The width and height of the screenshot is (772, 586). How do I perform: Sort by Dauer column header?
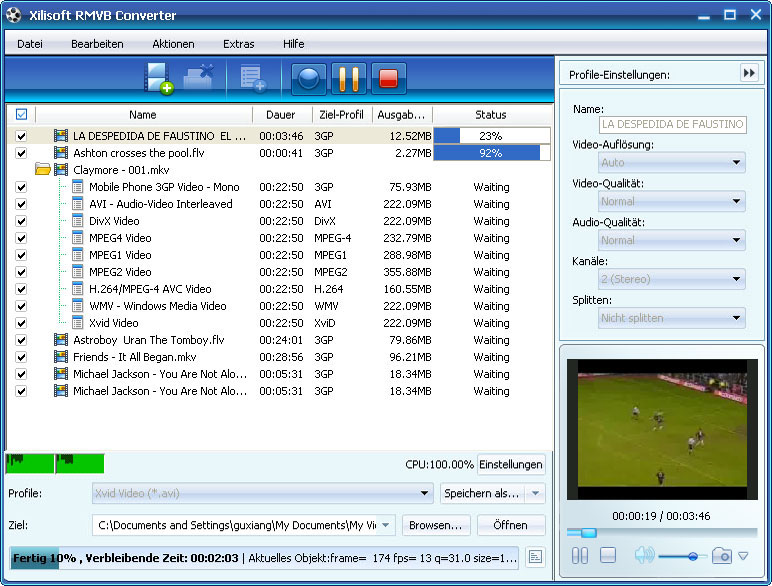tap(282, 115)
